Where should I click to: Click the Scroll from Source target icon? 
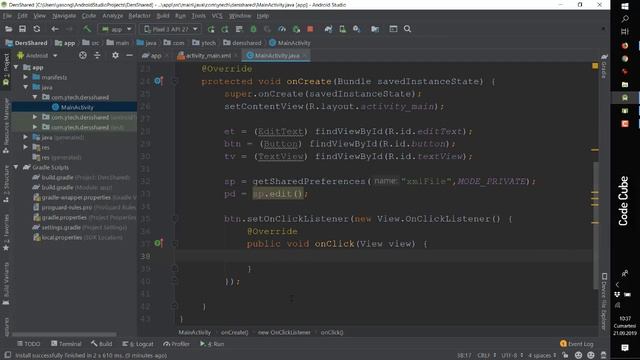pos(83,56)
